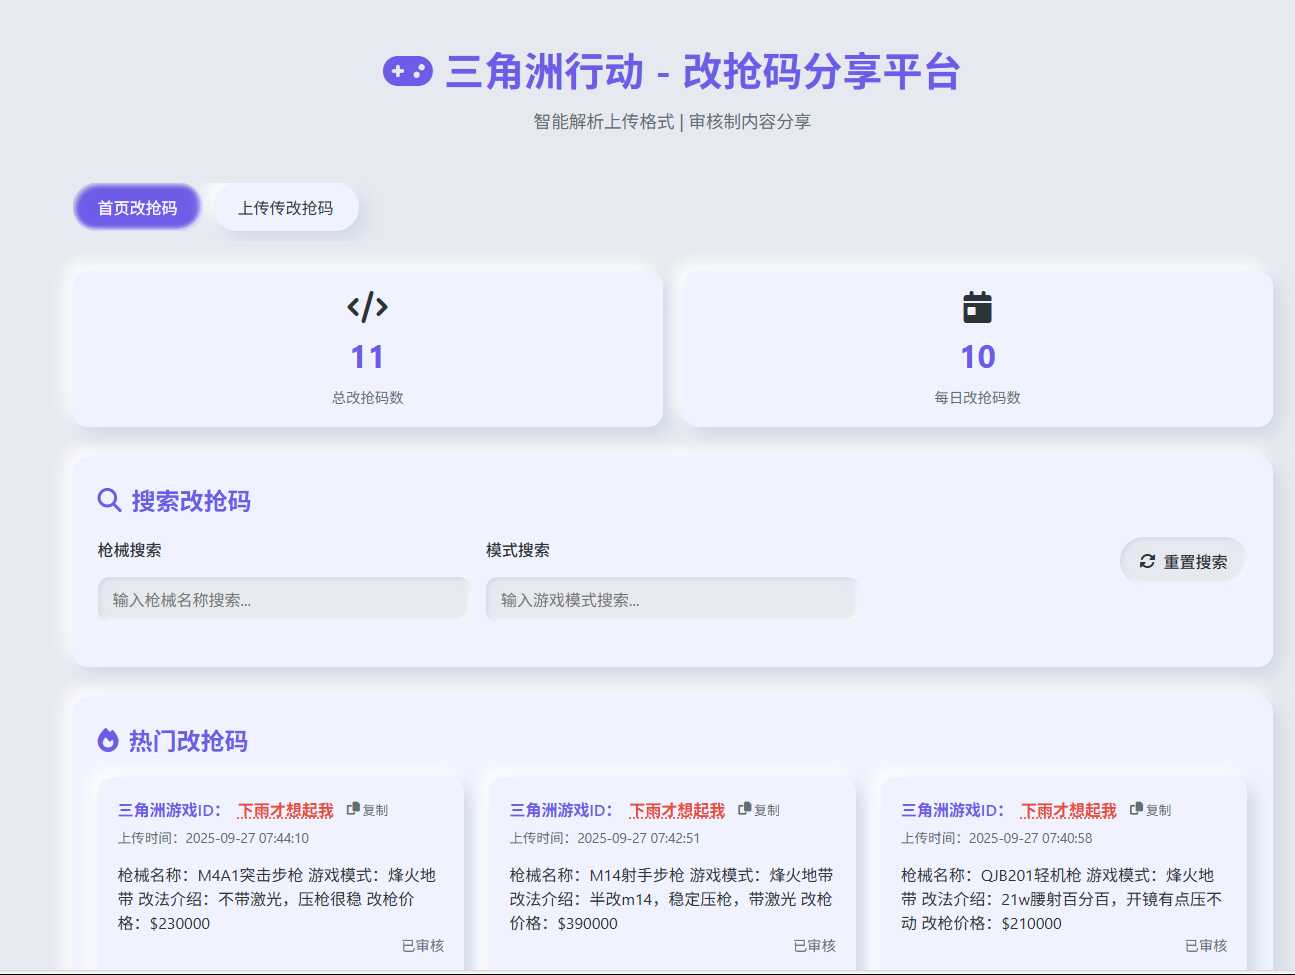Click the copy icon on the M4A1 card
Viewport: 1295px width, 975px height.
tap(351, 809)
